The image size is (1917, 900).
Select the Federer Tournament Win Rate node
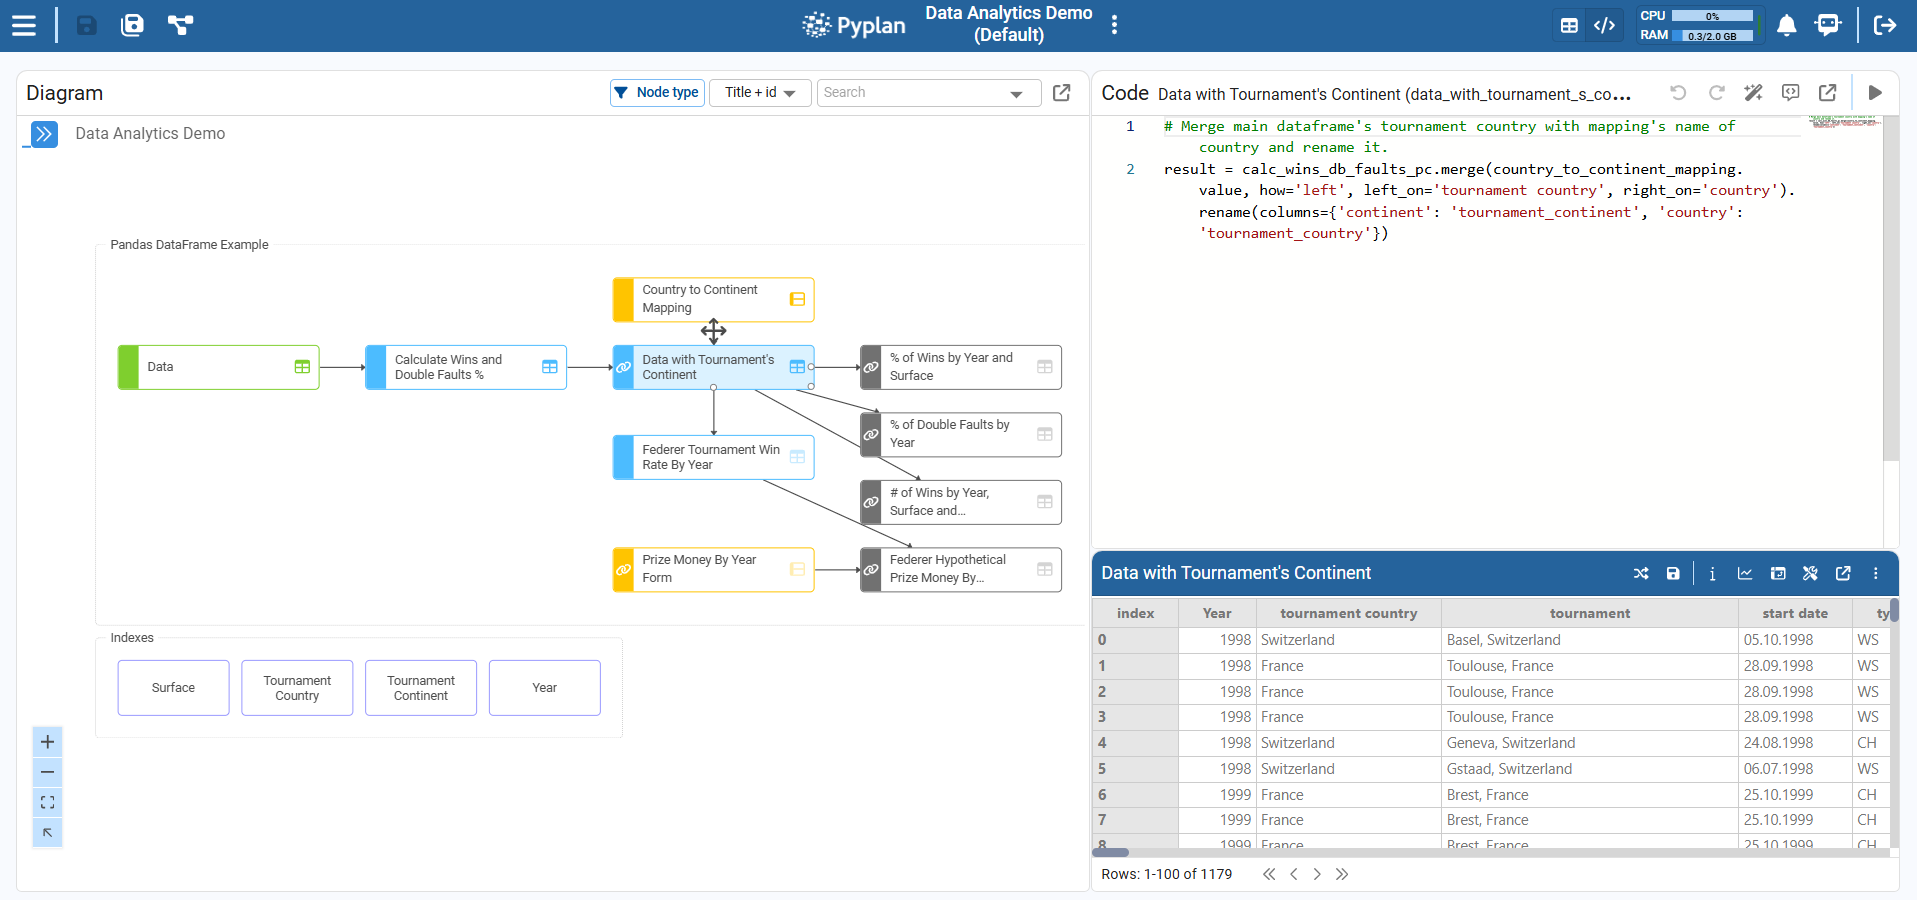coord(712,457)
